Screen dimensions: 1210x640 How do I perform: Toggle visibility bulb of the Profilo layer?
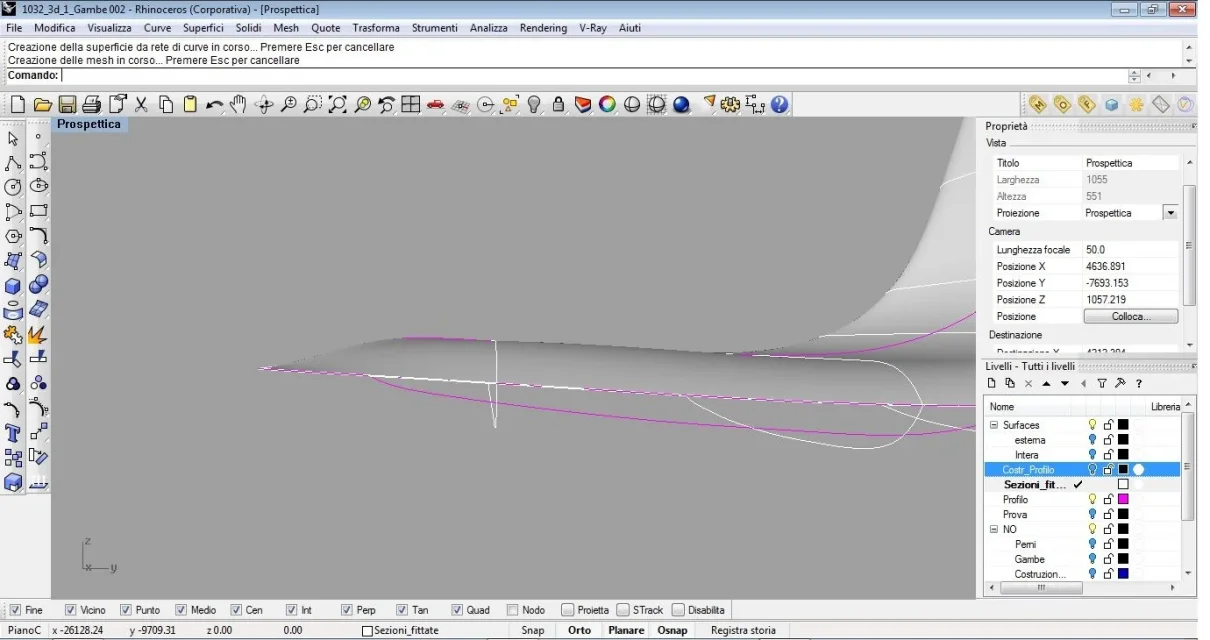[x=1092, y=499]
